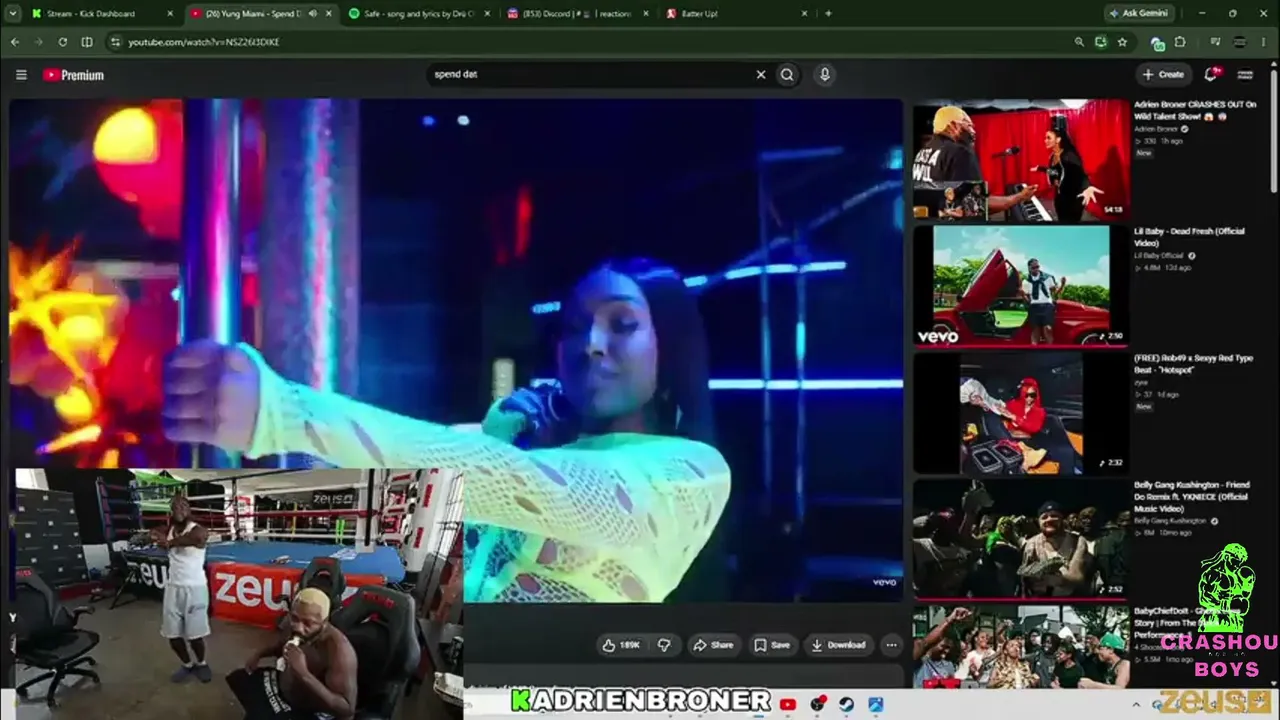Open more actions ellipsis under video
The height and width of the screenshot is (720, 1280).
click(891, 645)
